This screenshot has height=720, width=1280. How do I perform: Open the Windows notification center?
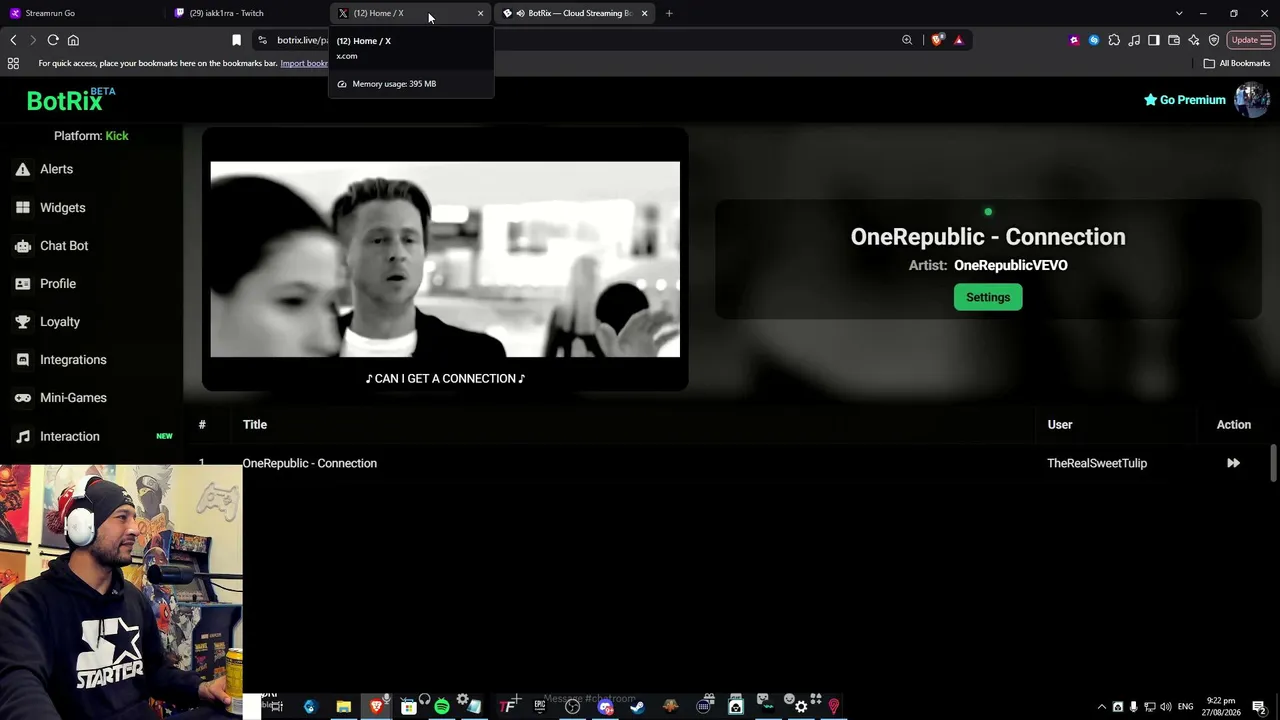[1259, 707]
